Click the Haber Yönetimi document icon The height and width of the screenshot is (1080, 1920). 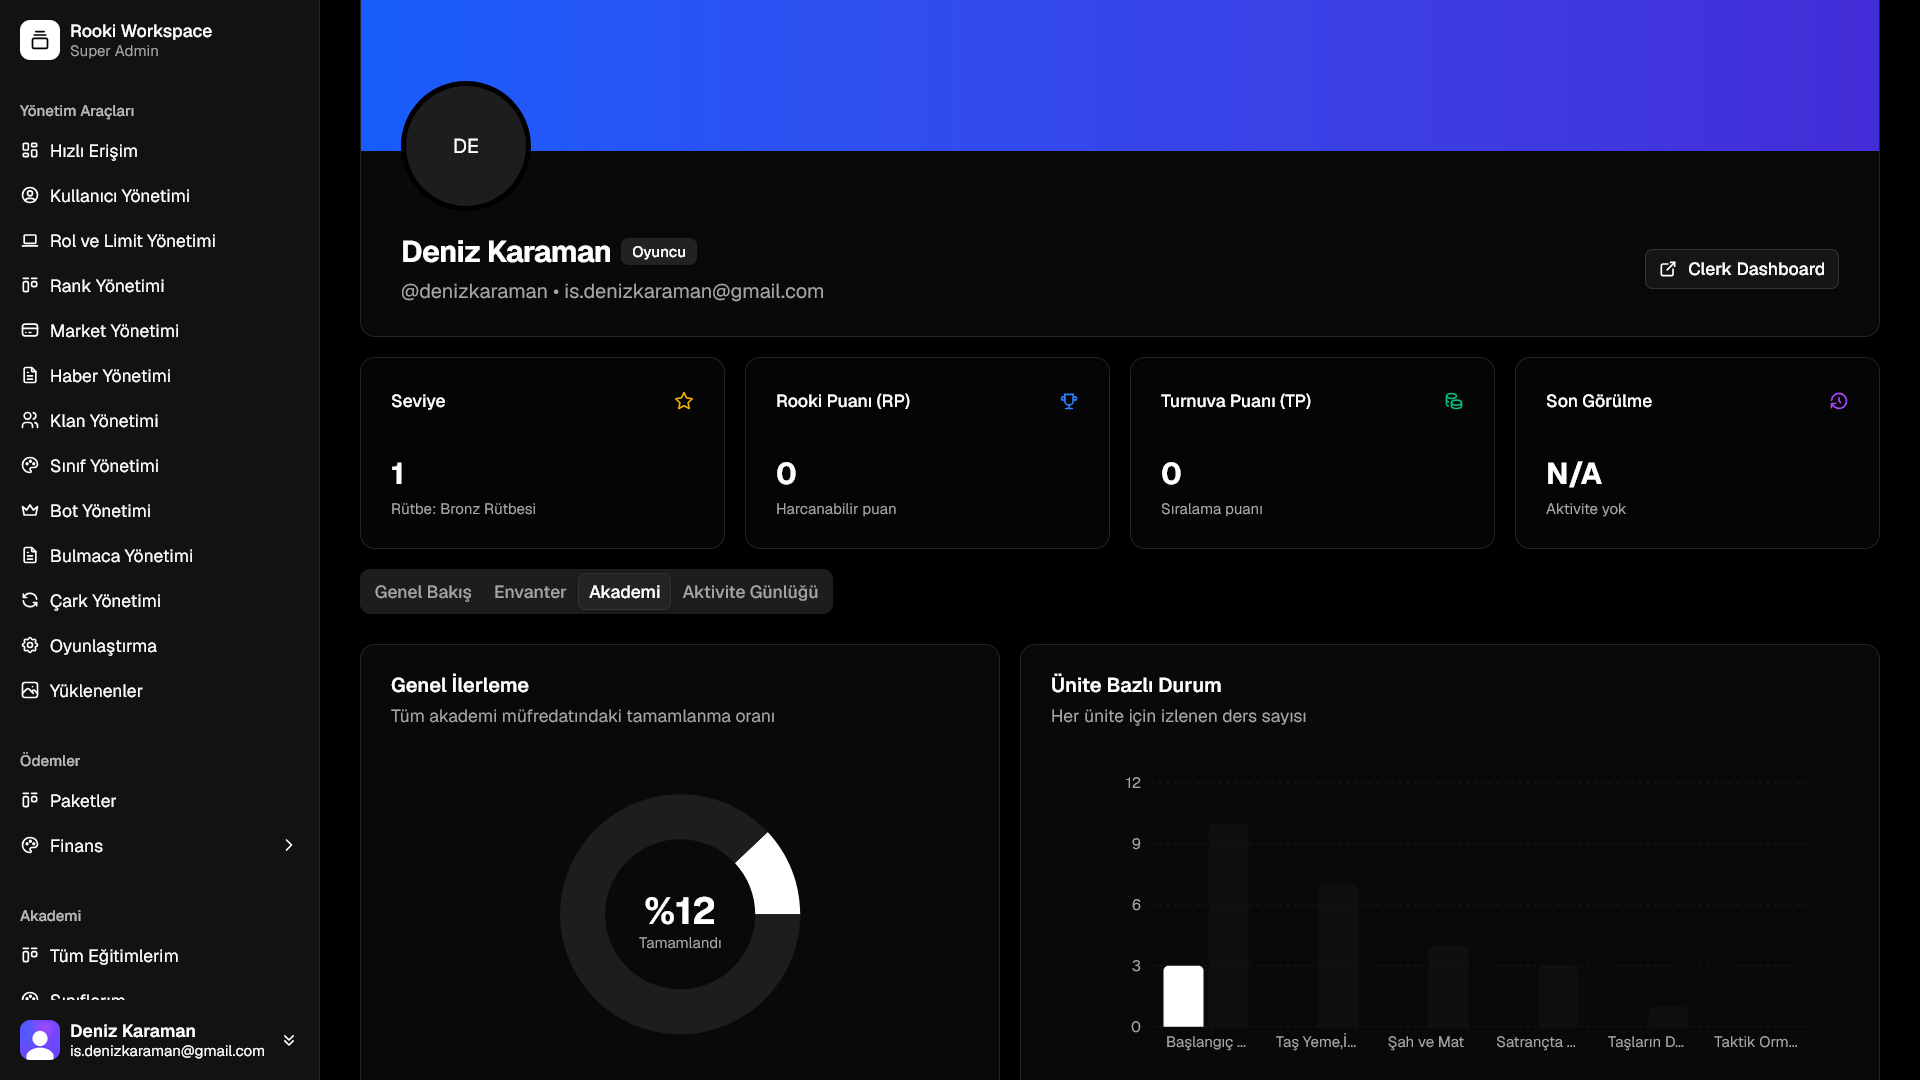point(30,375)
